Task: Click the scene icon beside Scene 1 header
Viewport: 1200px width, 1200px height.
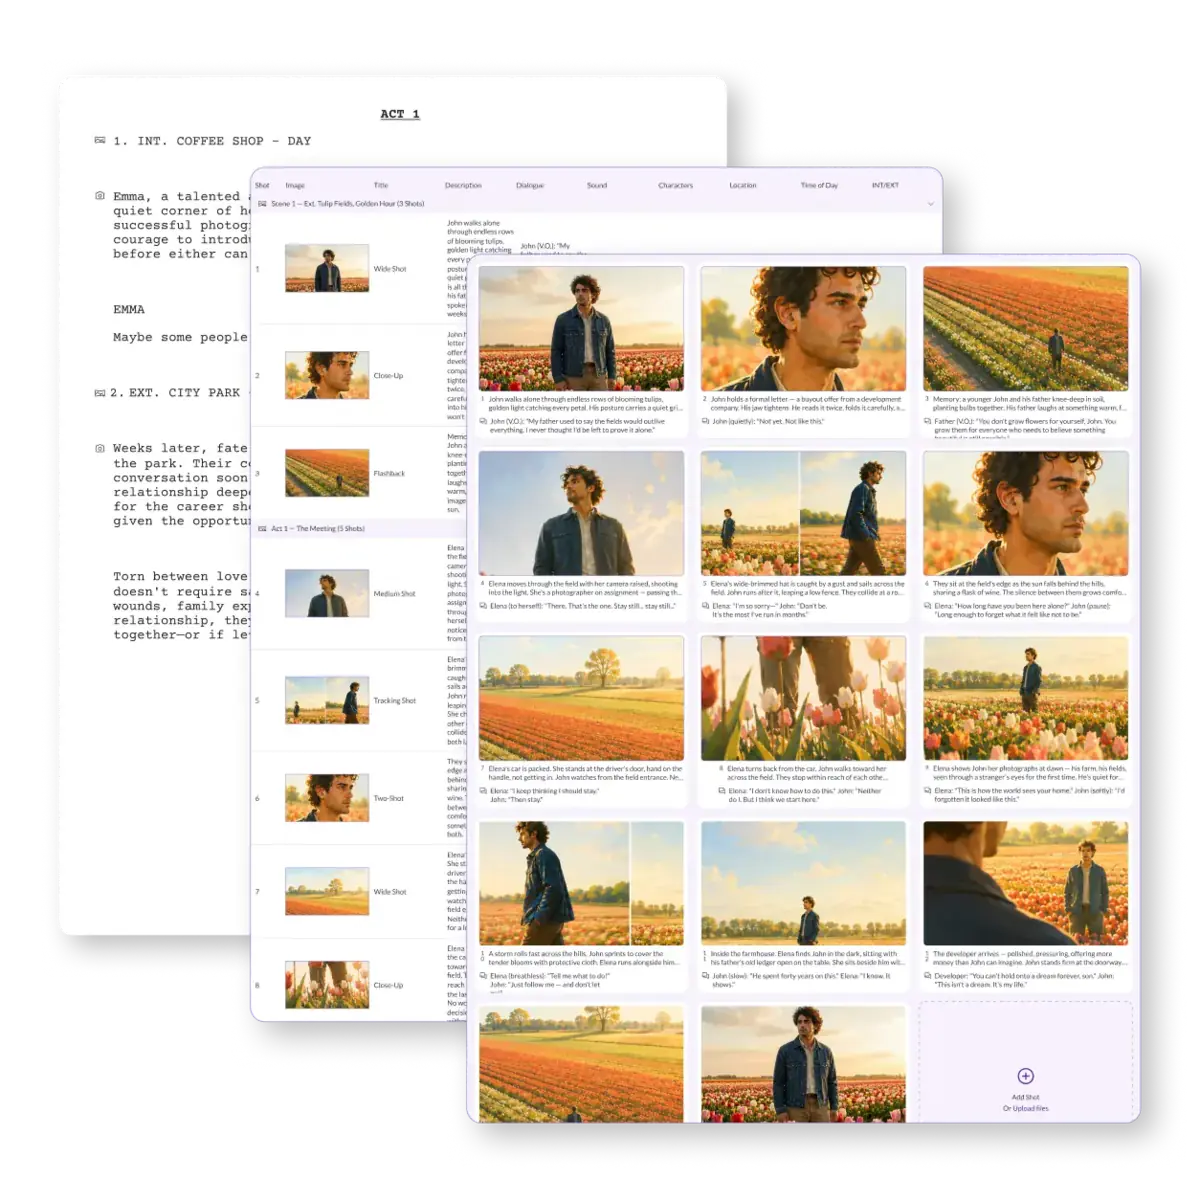Action: coord(263,204)
